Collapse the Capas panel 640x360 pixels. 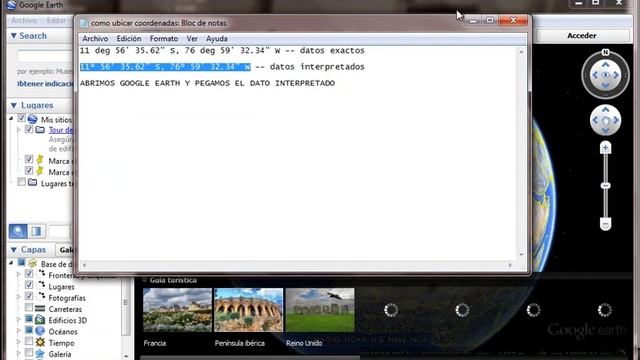pos(13,249)
